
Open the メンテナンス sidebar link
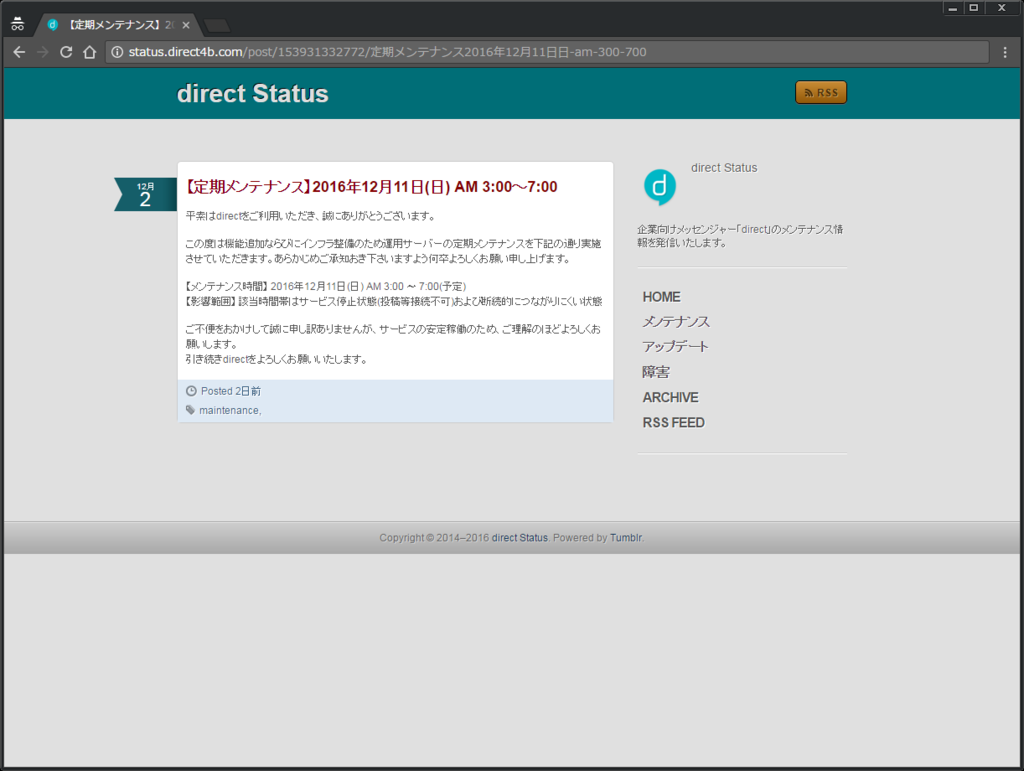(x=676, y=322)
